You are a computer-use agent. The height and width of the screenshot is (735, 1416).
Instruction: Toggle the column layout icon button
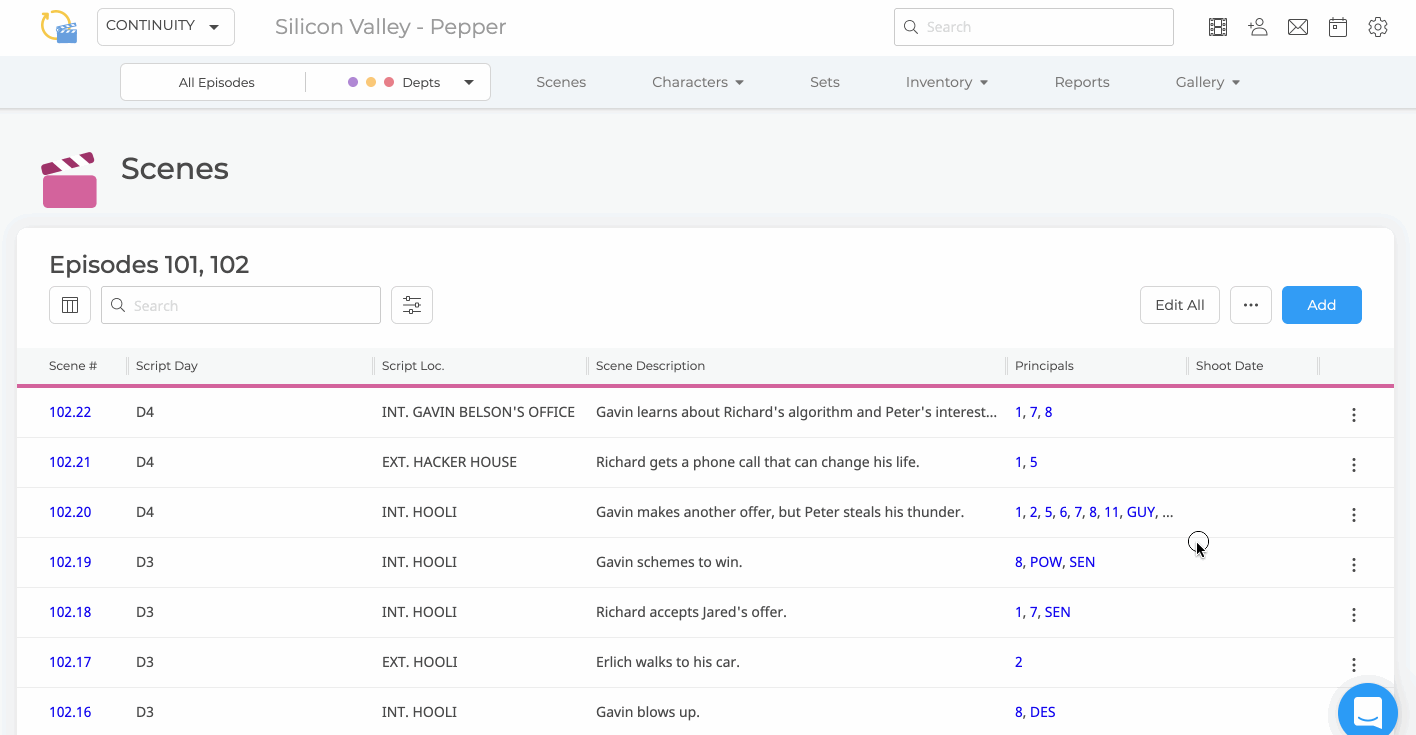coord(70,305)
